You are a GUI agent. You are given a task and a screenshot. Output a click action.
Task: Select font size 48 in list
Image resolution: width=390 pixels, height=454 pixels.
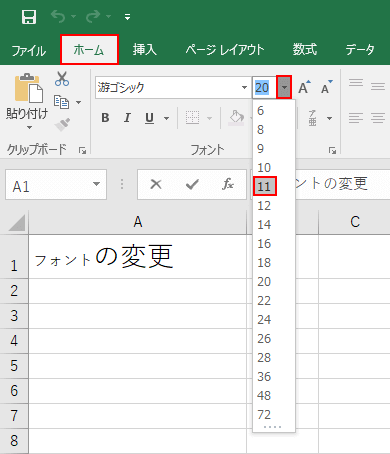[x=274, y=396]
